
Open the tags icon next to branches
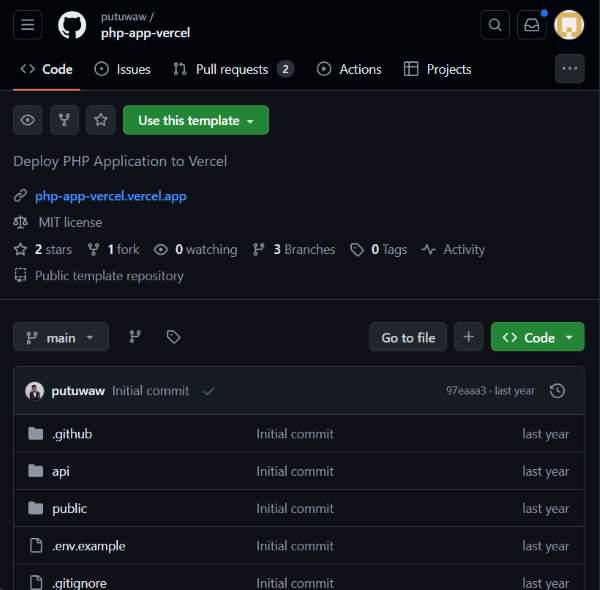coord(173,337)
